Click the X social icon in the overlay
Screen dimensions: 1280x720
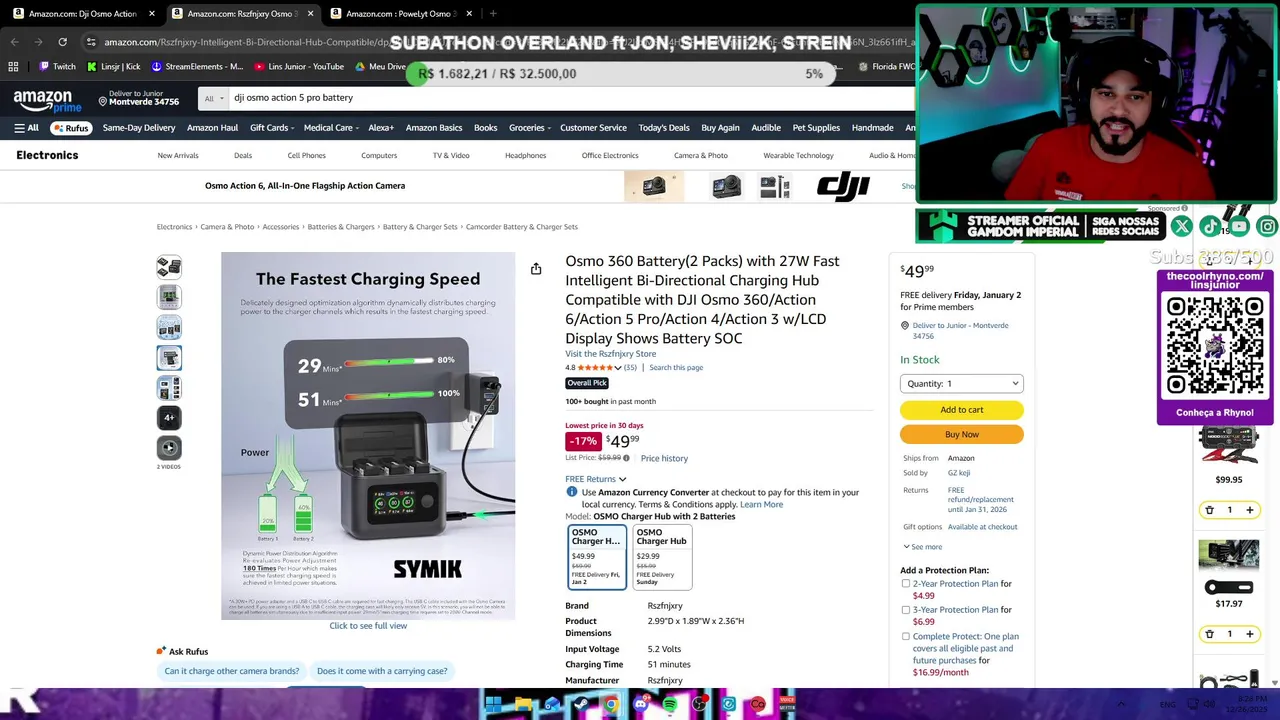pyautogui.click(x=1181, y=227)
